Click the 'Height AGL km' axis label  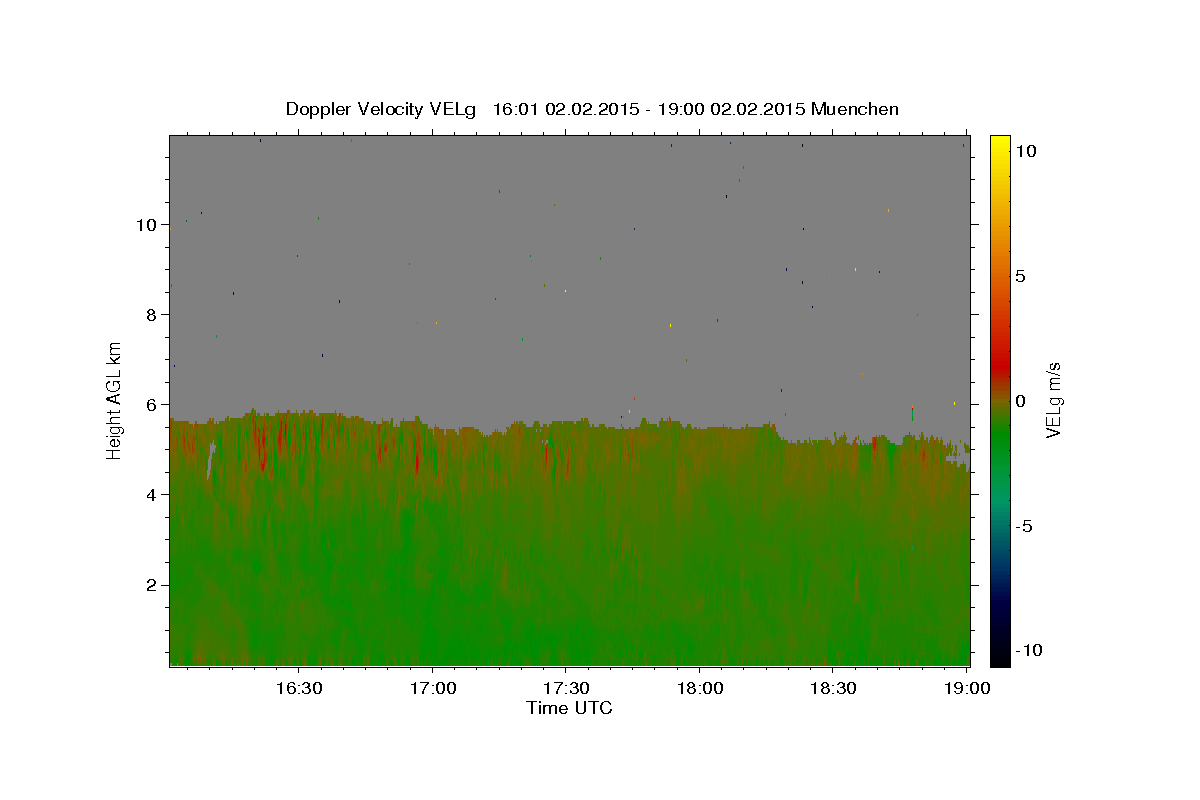[x=115, y=400]
